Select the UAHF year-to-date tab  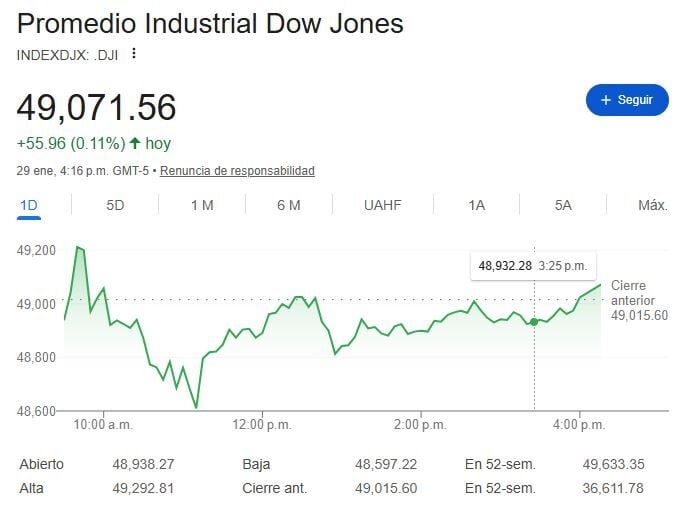383,205
